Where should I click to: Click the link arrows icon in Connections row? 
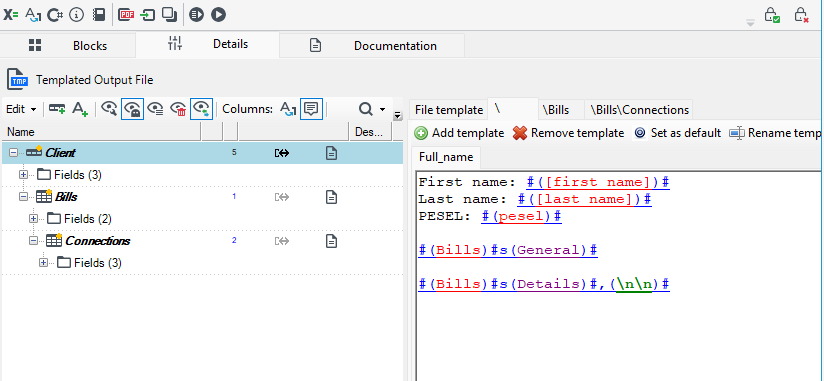coord(282,241)
